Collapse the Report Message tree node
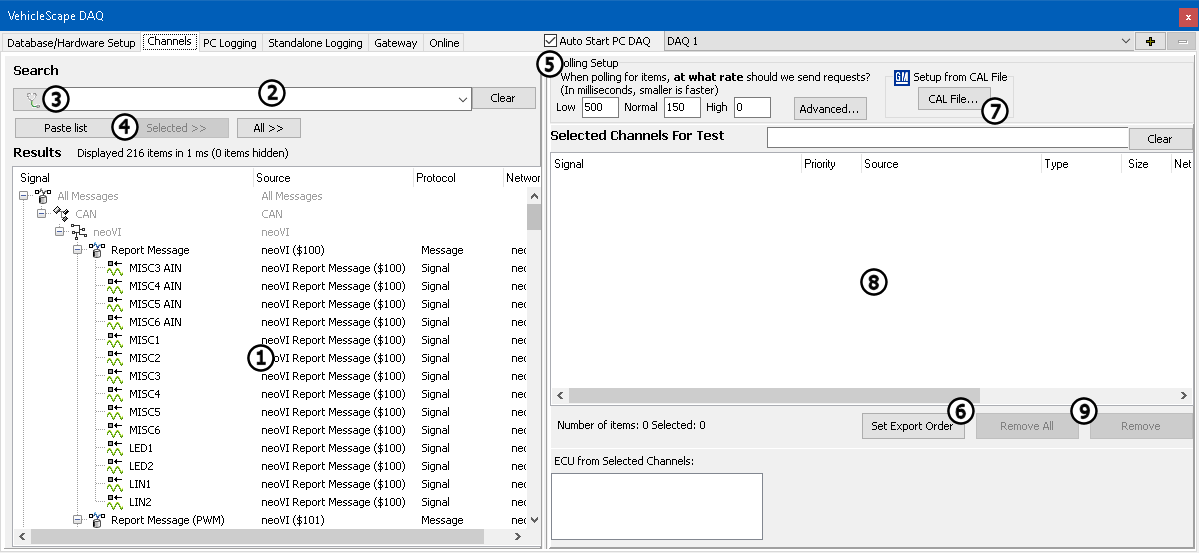The width and height of the screenshot is (1199, 553). coord(78,250)
